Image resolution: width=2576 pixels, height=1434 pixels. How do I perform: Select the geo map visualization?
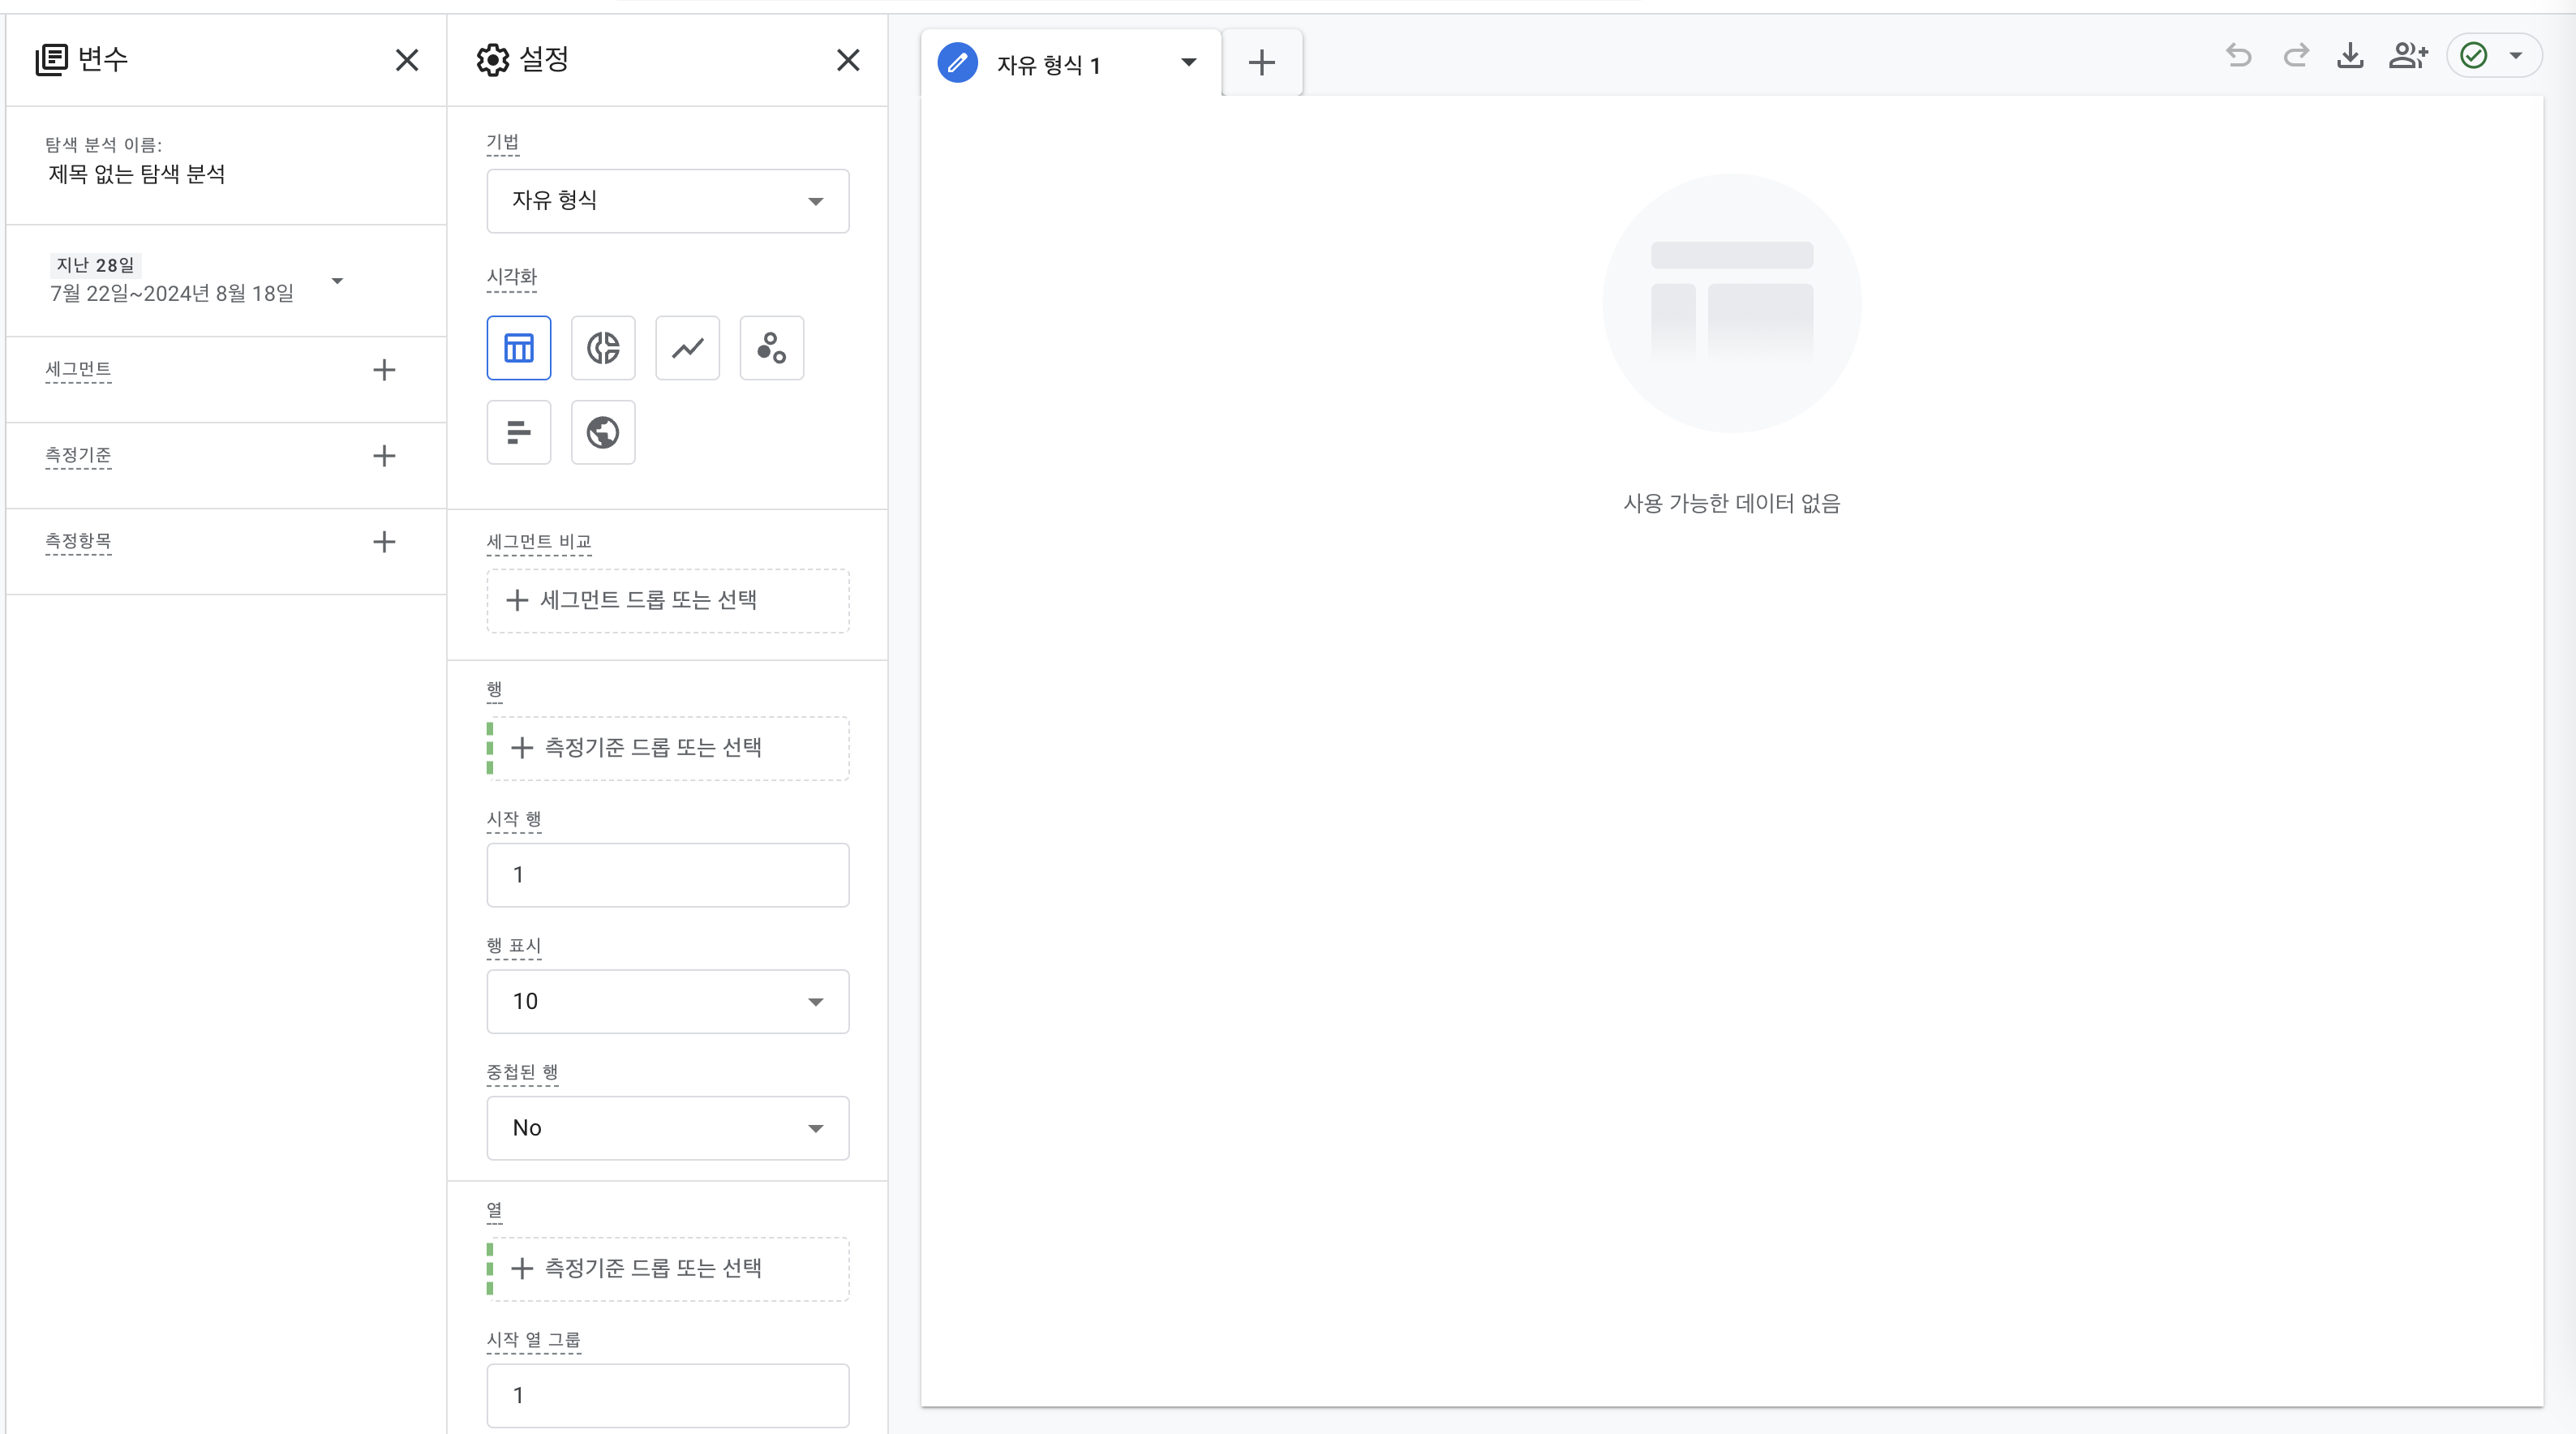[x=603, y=432]
